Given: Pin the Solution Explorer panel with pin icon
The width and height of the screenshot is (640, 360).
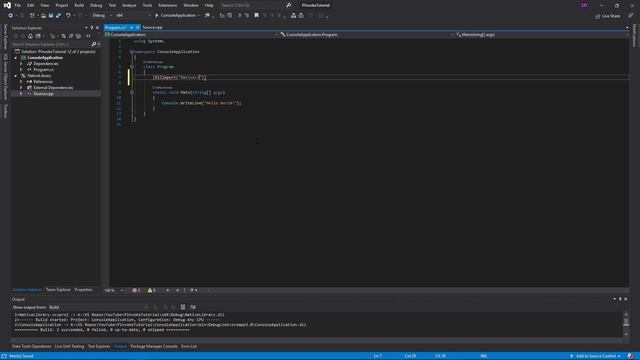Looking at the screenshot, I should pos(91,28).
